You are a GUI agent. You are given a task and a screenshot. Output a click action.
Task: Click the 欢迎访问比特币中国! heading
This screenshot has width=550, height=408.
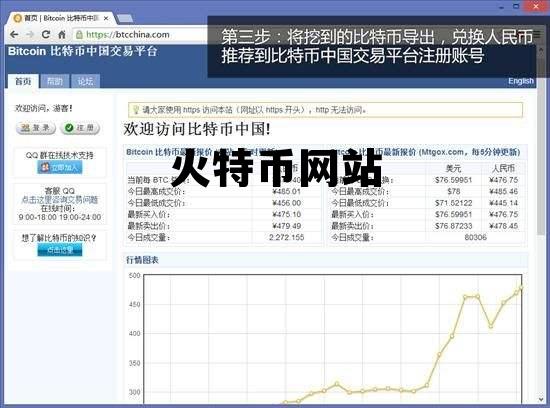(197, 129)
